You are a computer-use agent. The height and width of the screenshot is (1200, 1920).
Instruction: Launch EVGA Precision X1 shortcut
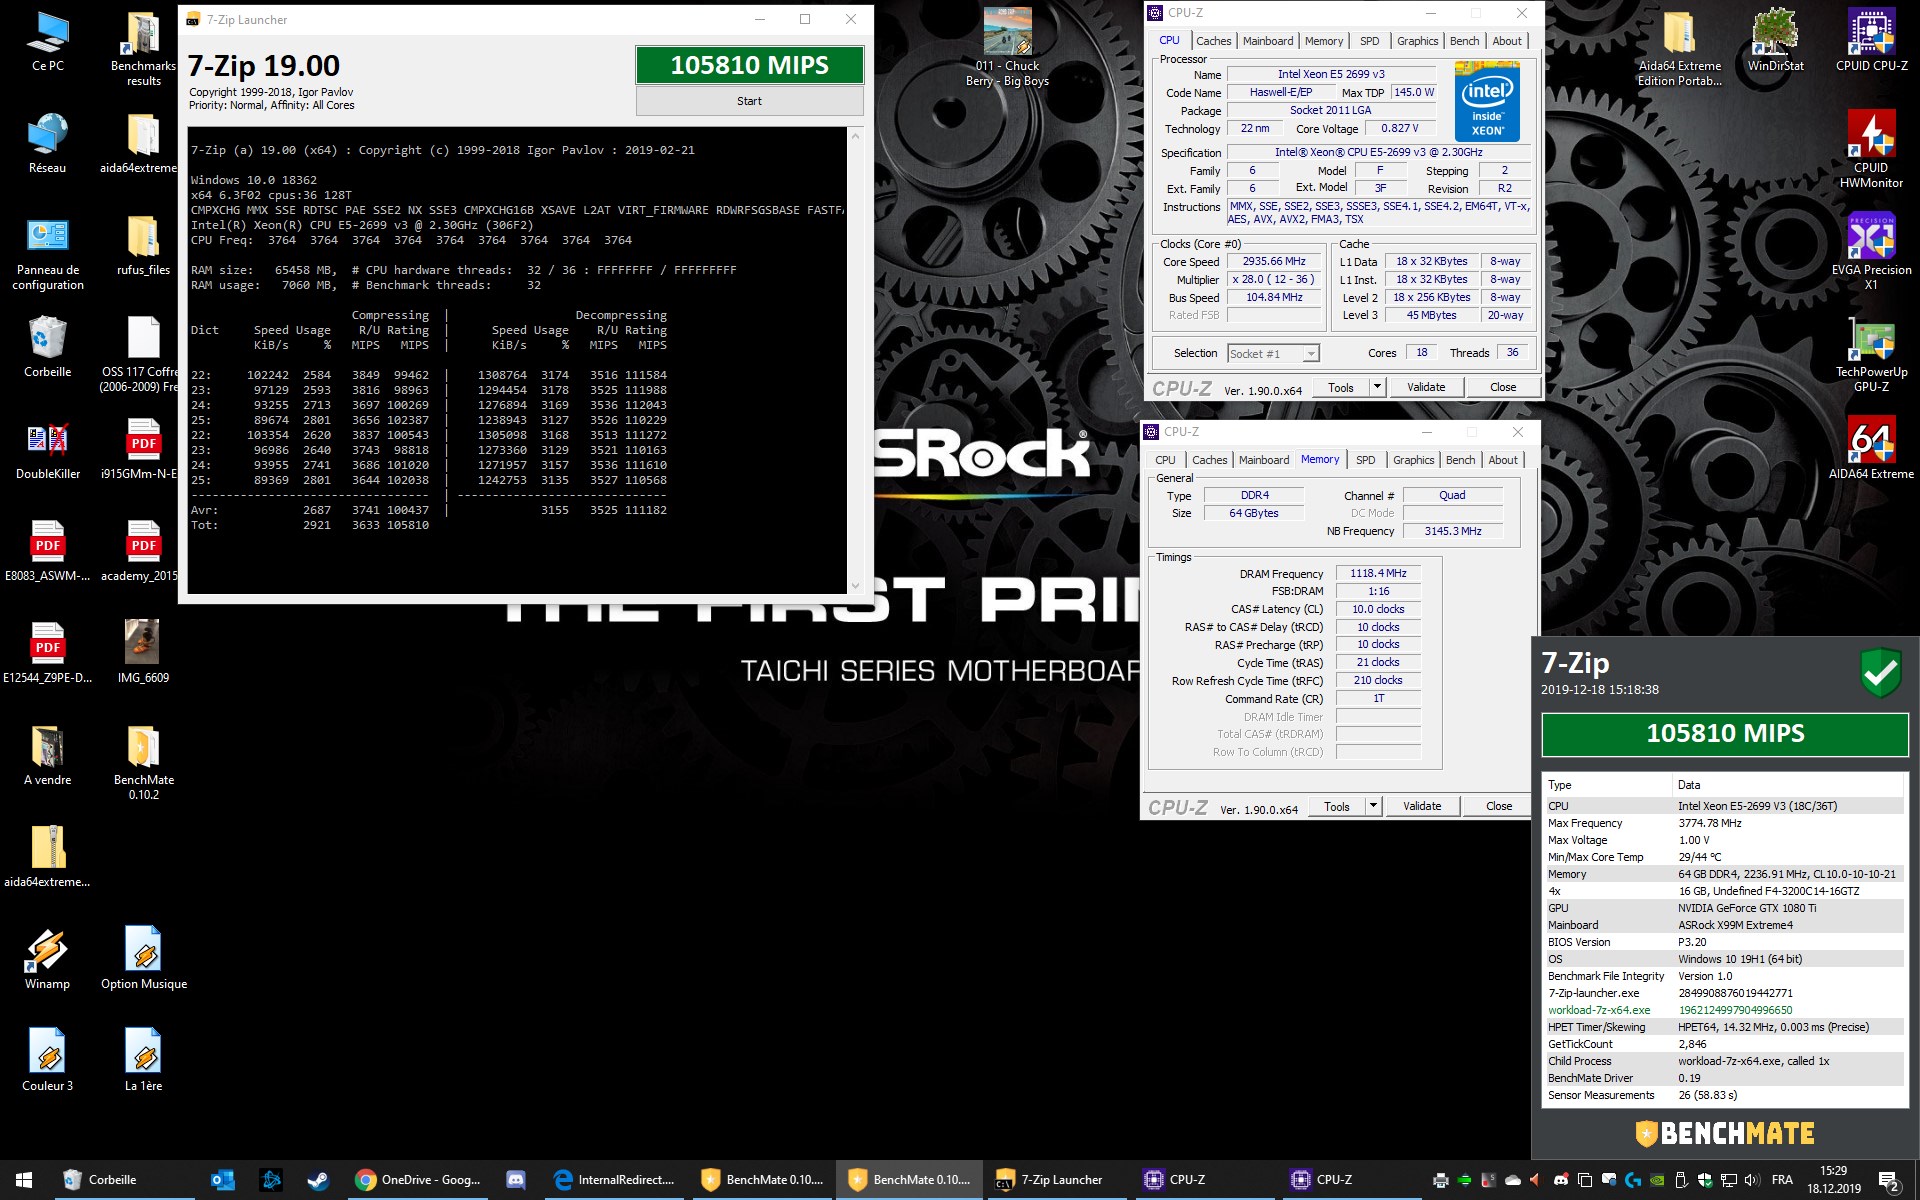[x=1871, y=252]
